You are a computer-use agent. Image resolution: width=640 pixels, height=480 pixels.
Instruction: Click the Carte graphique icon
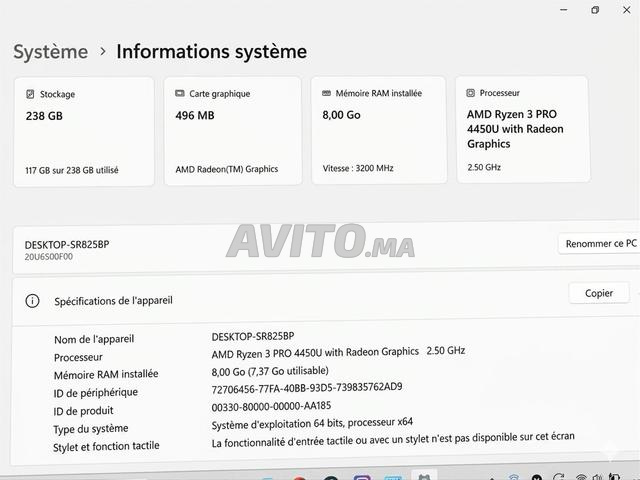pyautogui.click(x=180, y=93)
